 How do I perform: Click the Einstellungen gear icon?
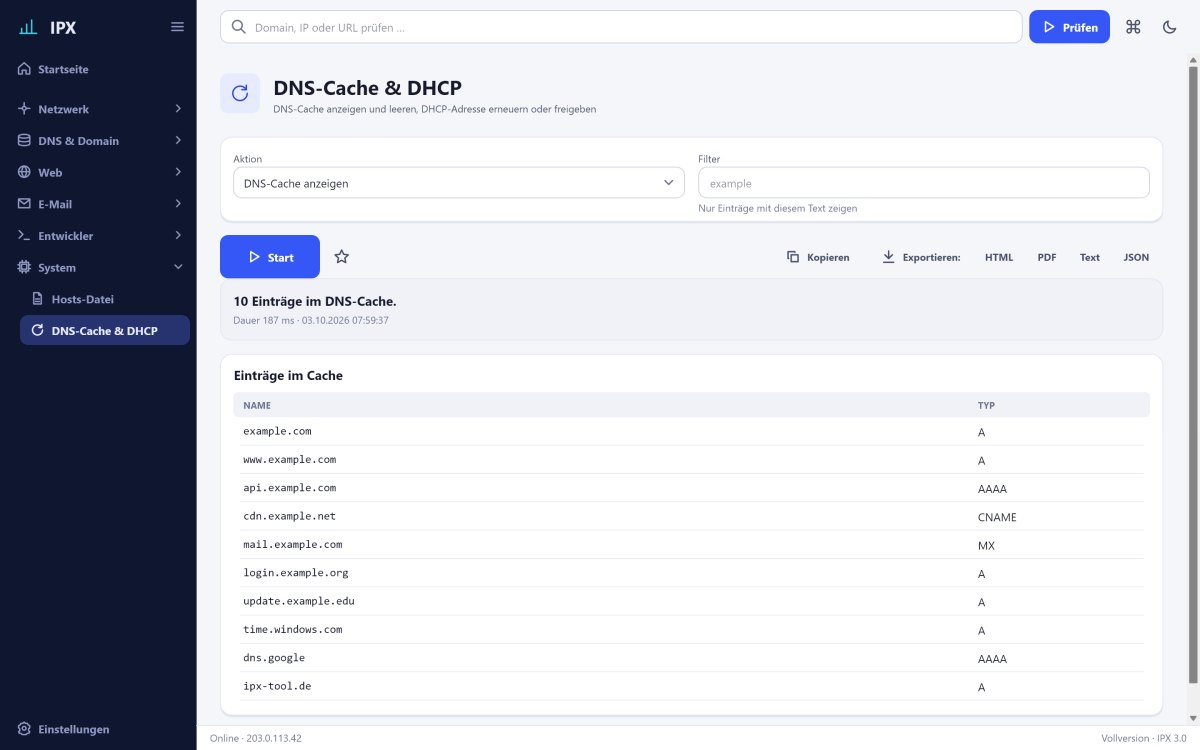click(24, 729)
